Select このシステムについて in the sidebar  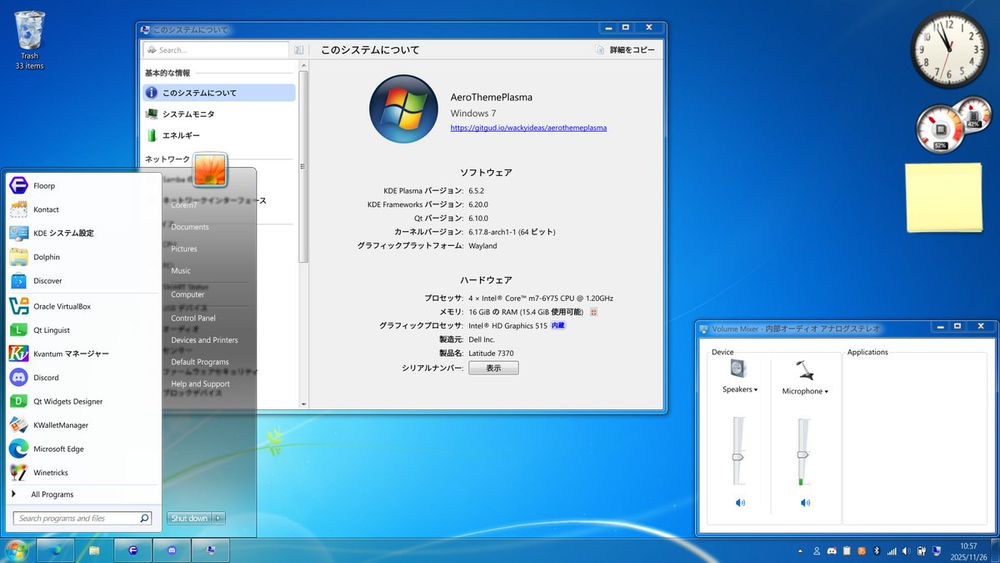click(219, 92)
